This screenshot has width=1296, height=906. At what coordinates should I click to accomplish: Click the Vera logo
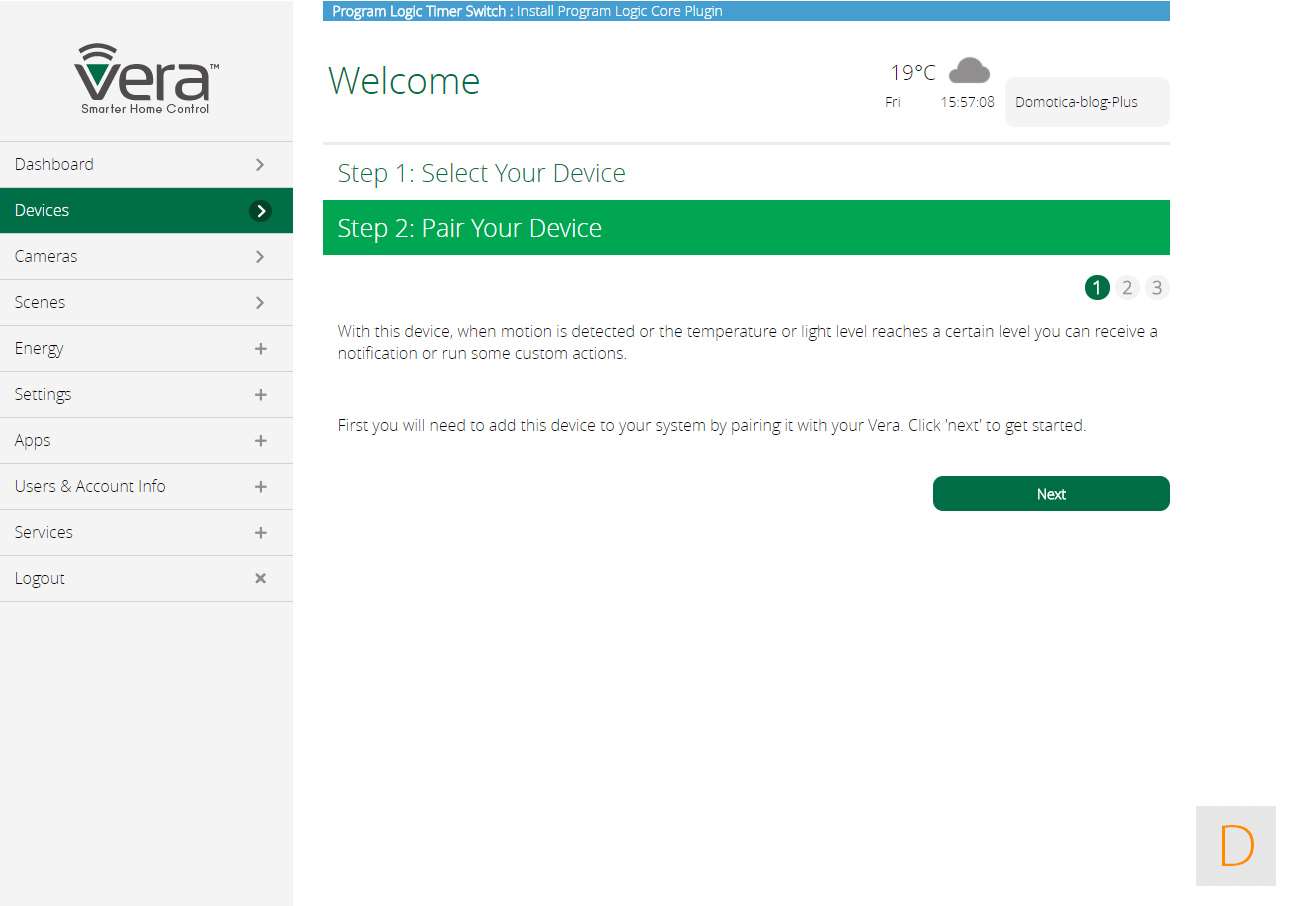click(146, 79)
